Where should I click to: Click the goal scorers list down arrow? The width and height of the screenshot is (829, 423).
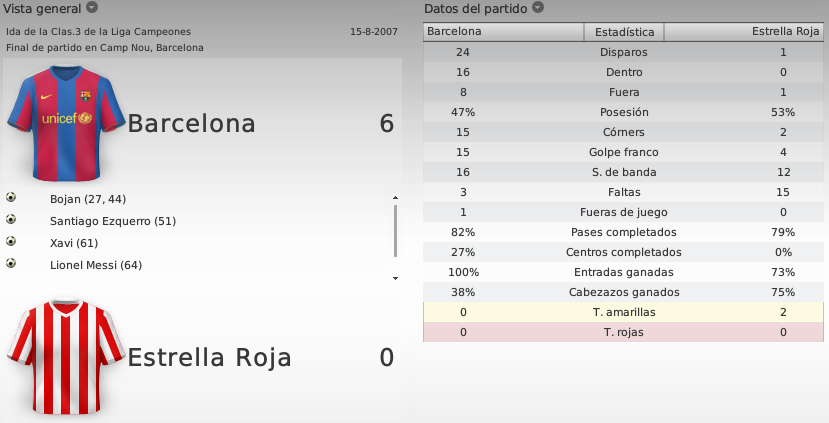[395, 278]
